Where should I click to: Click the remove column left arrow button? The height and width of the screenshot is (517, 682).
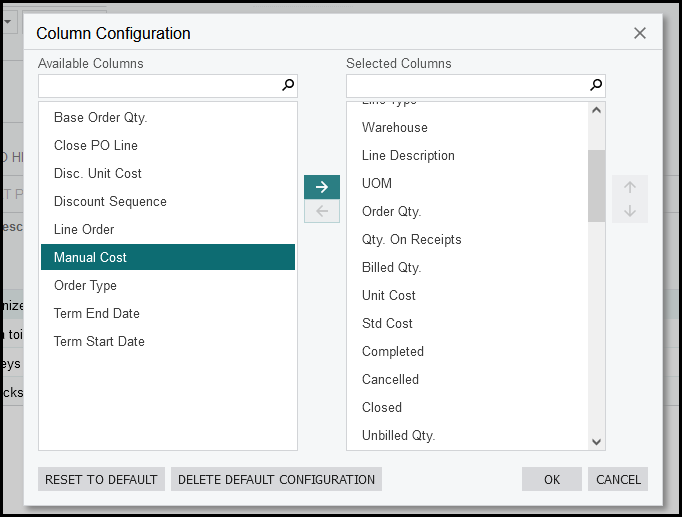click(x=321, y=211)
